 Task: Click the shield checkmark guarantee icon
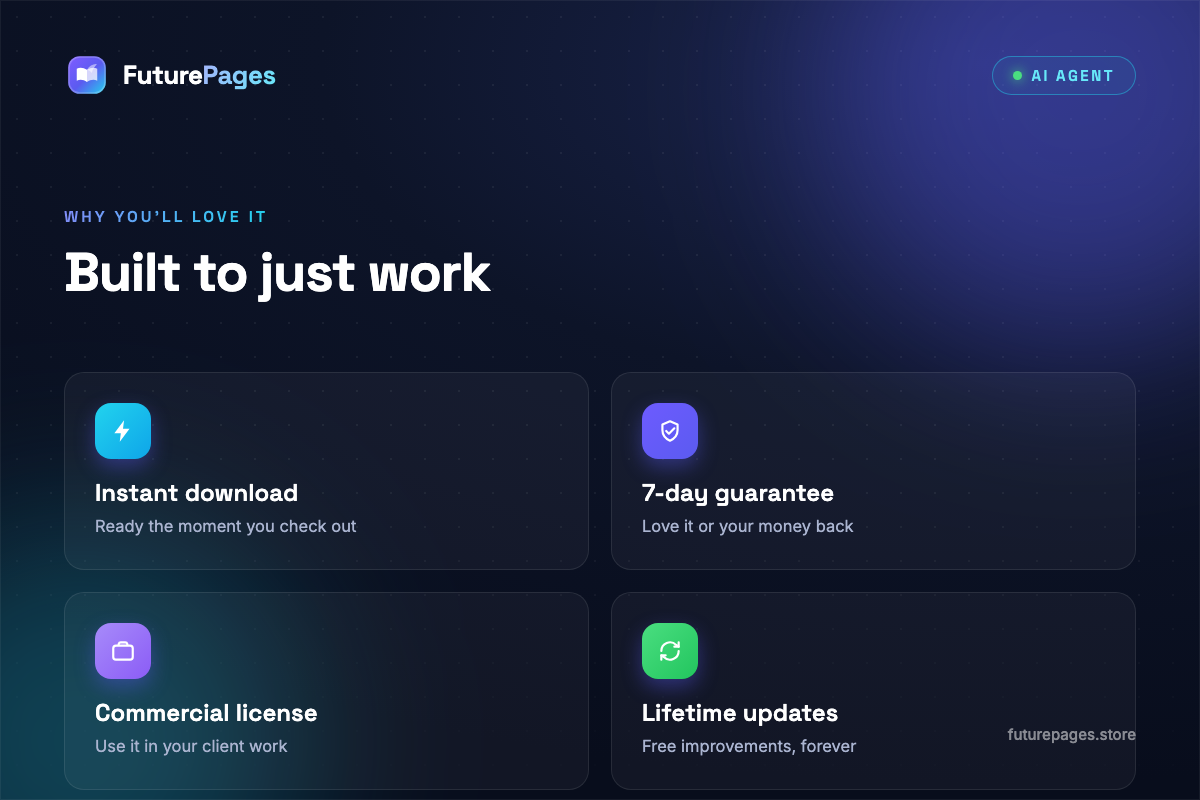[670, 431]
